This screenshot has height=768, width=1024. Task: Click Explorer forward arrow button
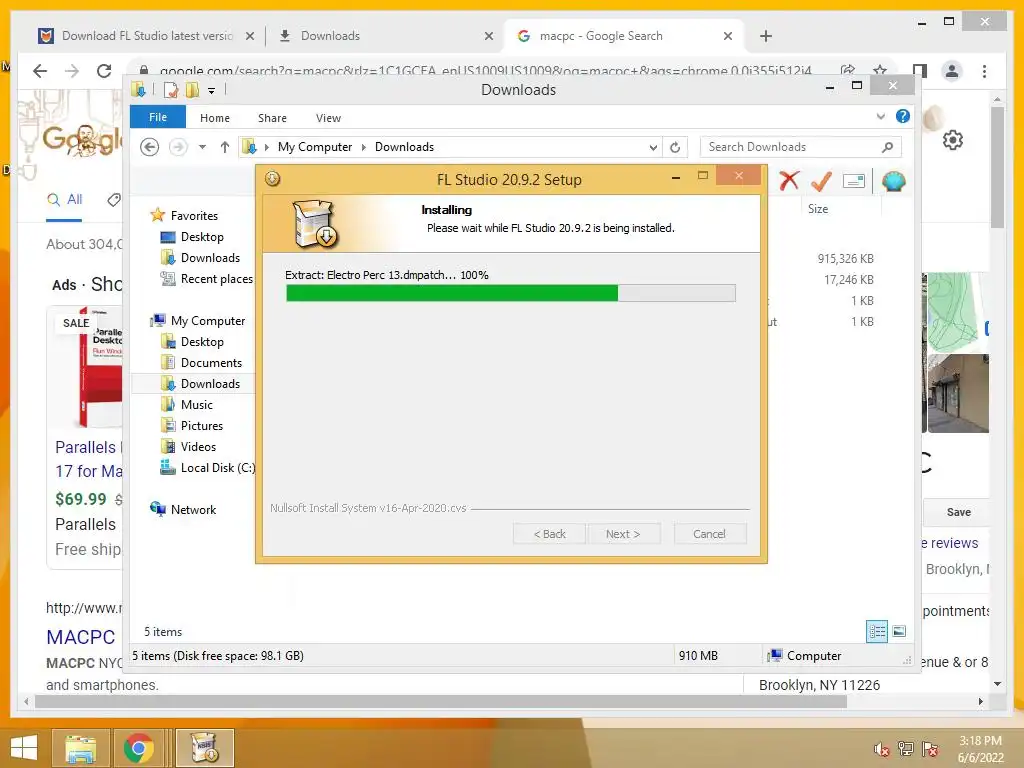click(178, 147)
